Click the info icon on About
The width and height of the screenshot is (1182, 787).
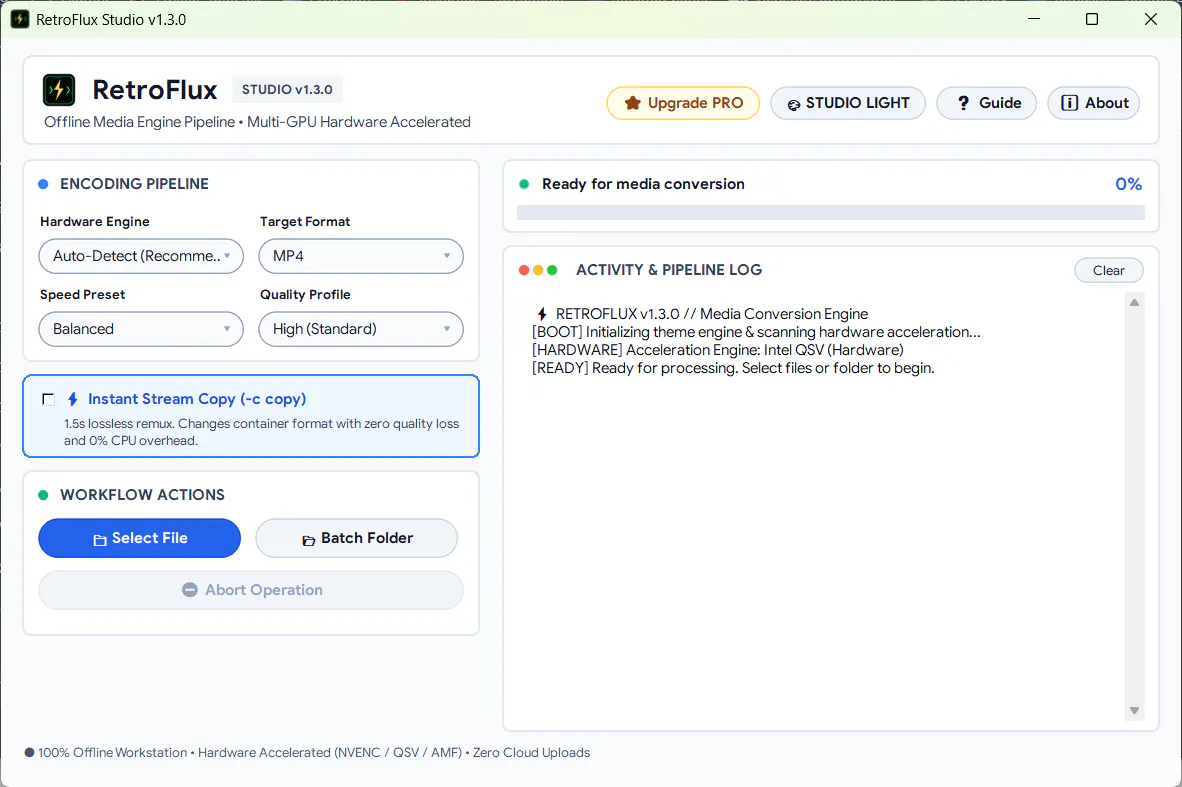(1069, 103)
